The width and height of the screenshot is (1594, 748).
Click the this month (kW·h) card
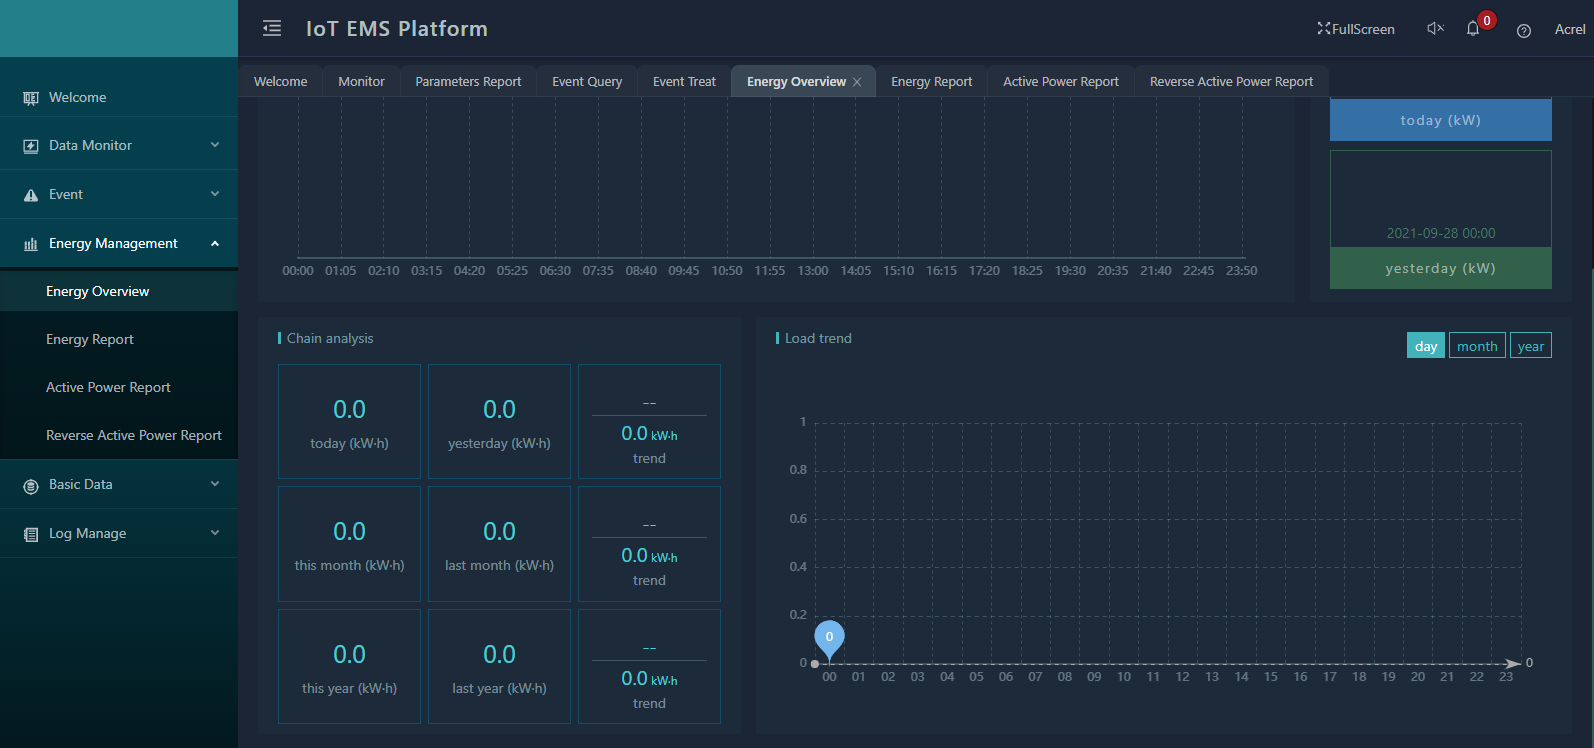click(x=349, y=544)
